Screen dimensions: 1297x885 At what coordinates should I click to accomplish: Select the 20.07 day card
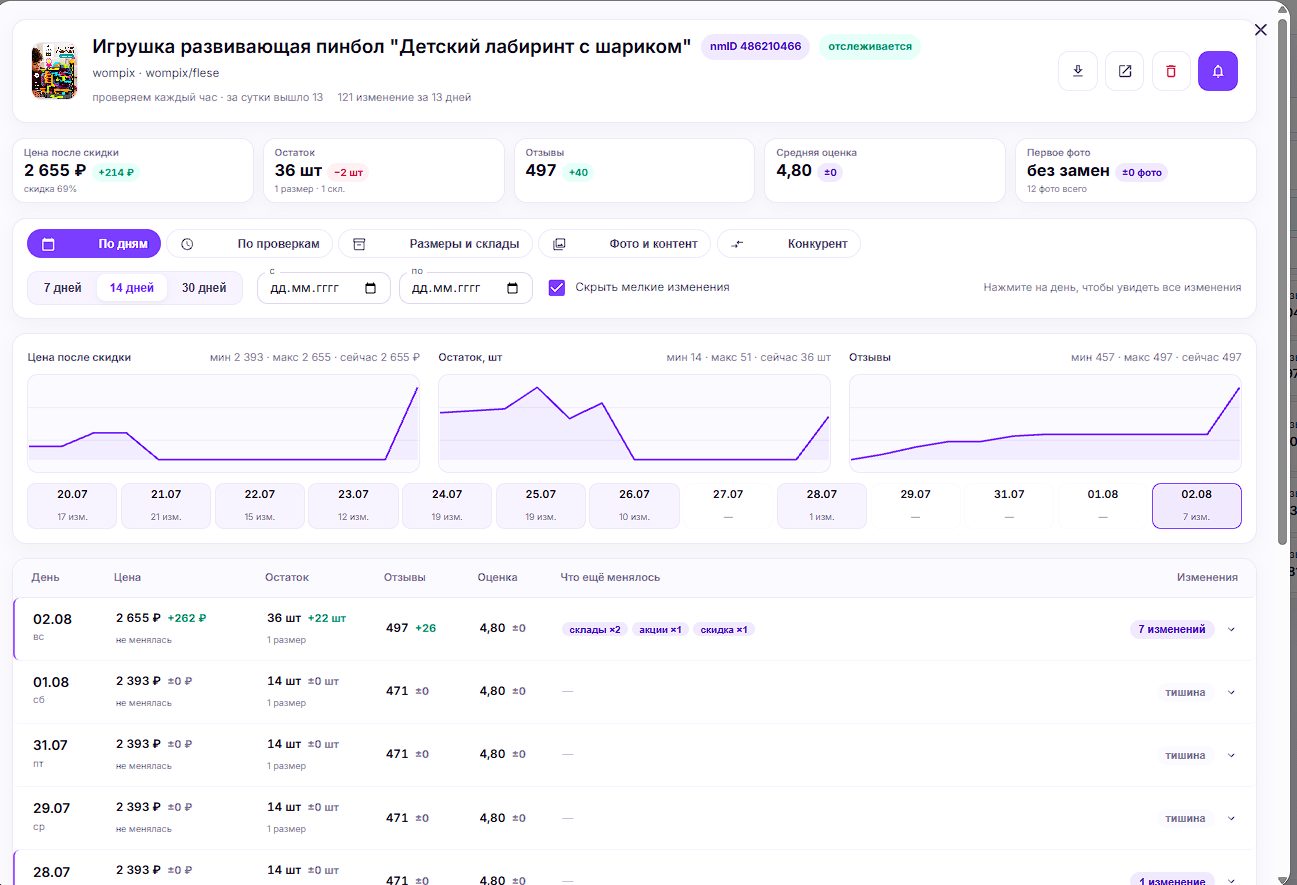(x=72, y=505)
